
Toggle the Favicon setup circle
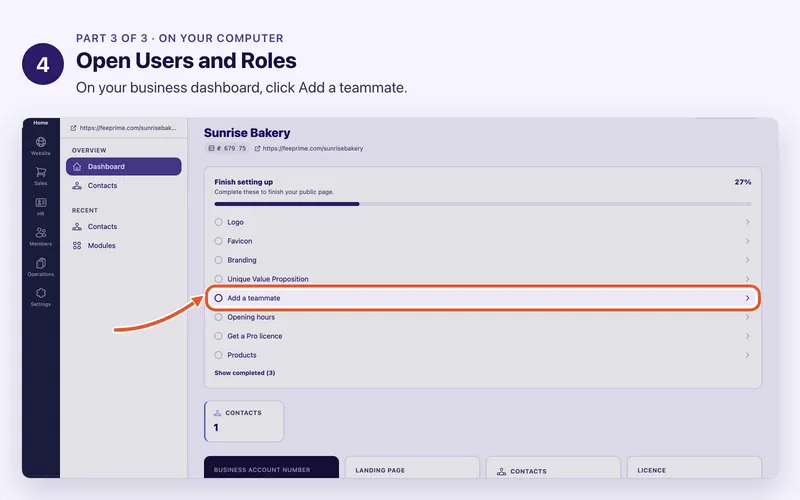click(x=218, y=241)
